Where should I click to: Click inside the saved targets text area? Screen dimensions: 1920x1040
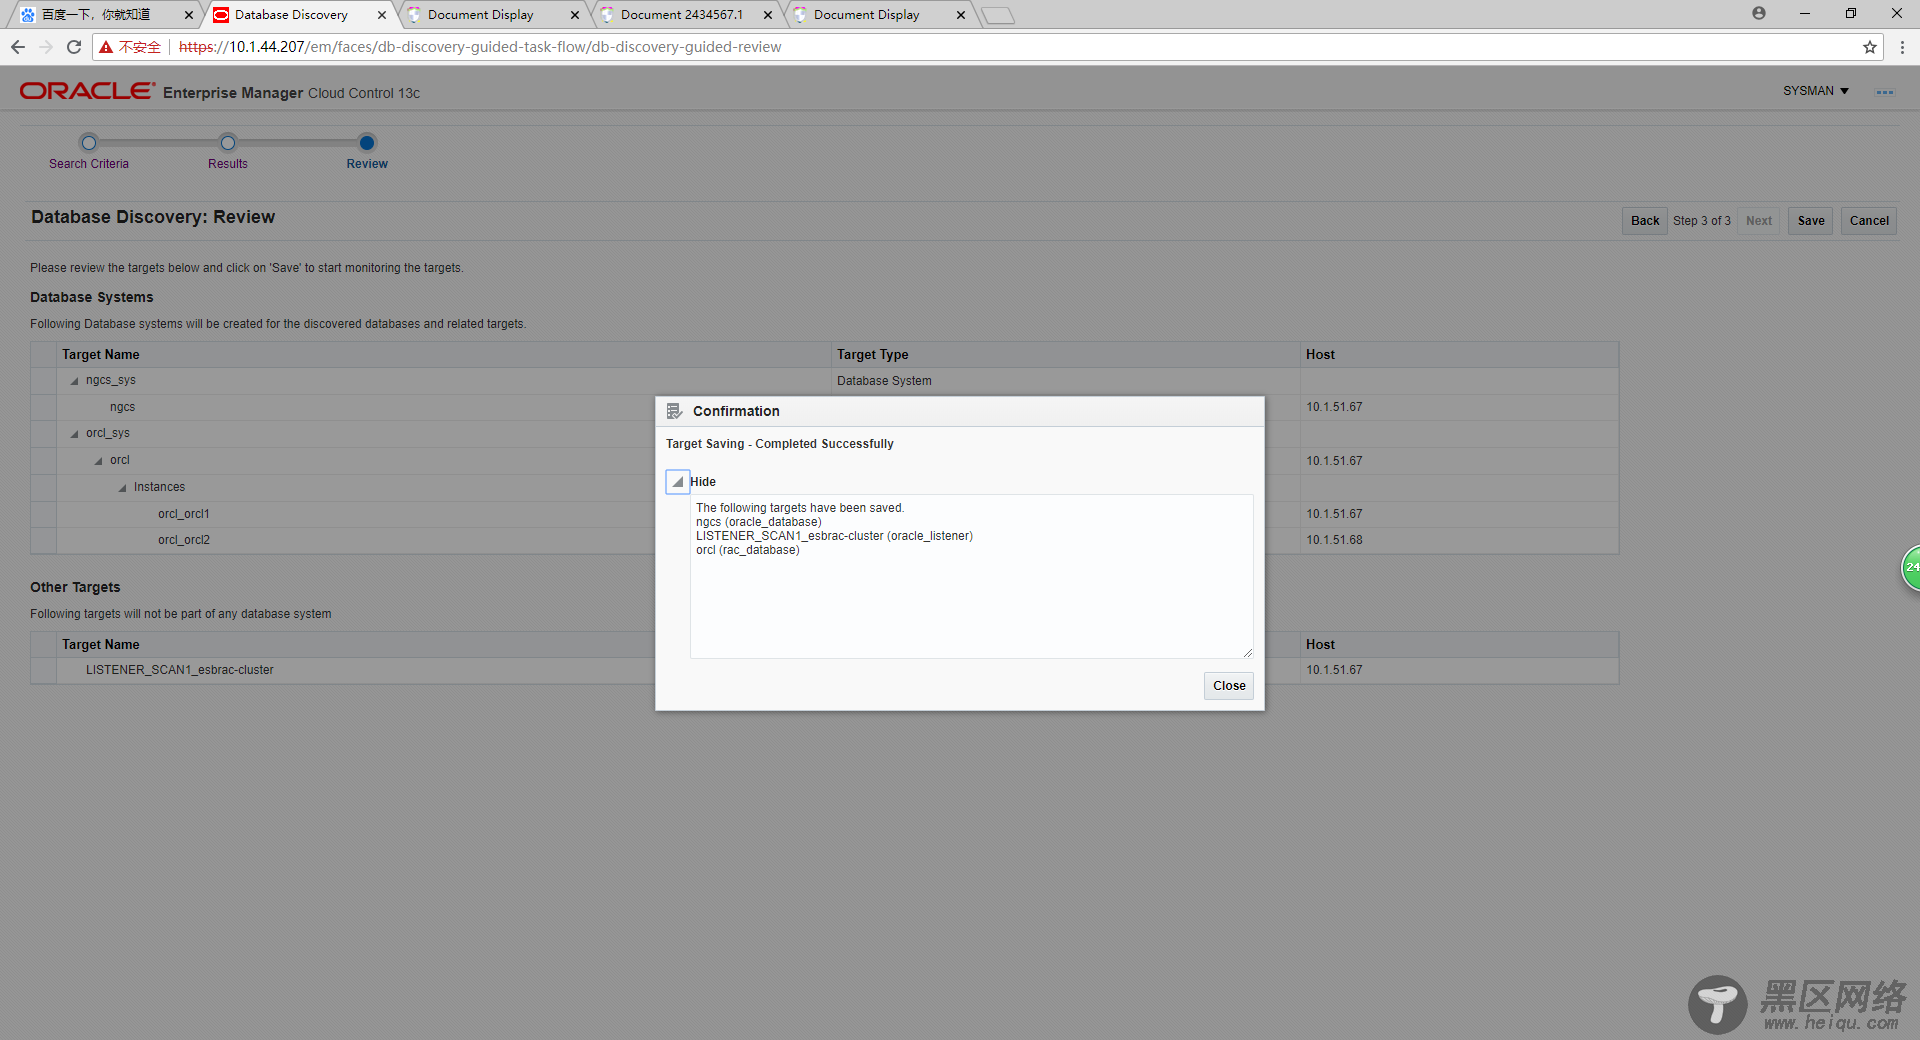click(x=971, y=576)
